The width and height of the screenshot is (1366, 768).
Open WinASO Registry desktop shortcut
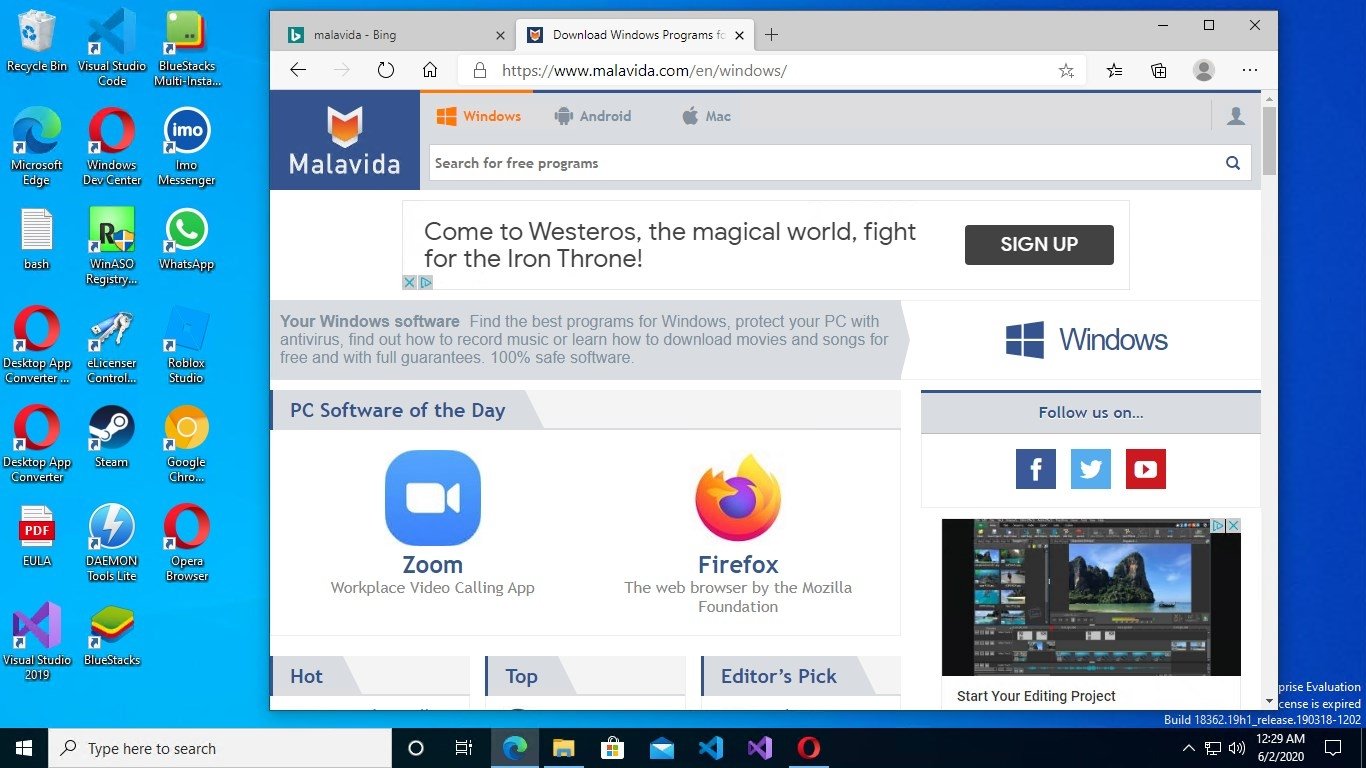click(x=112, y=245)
